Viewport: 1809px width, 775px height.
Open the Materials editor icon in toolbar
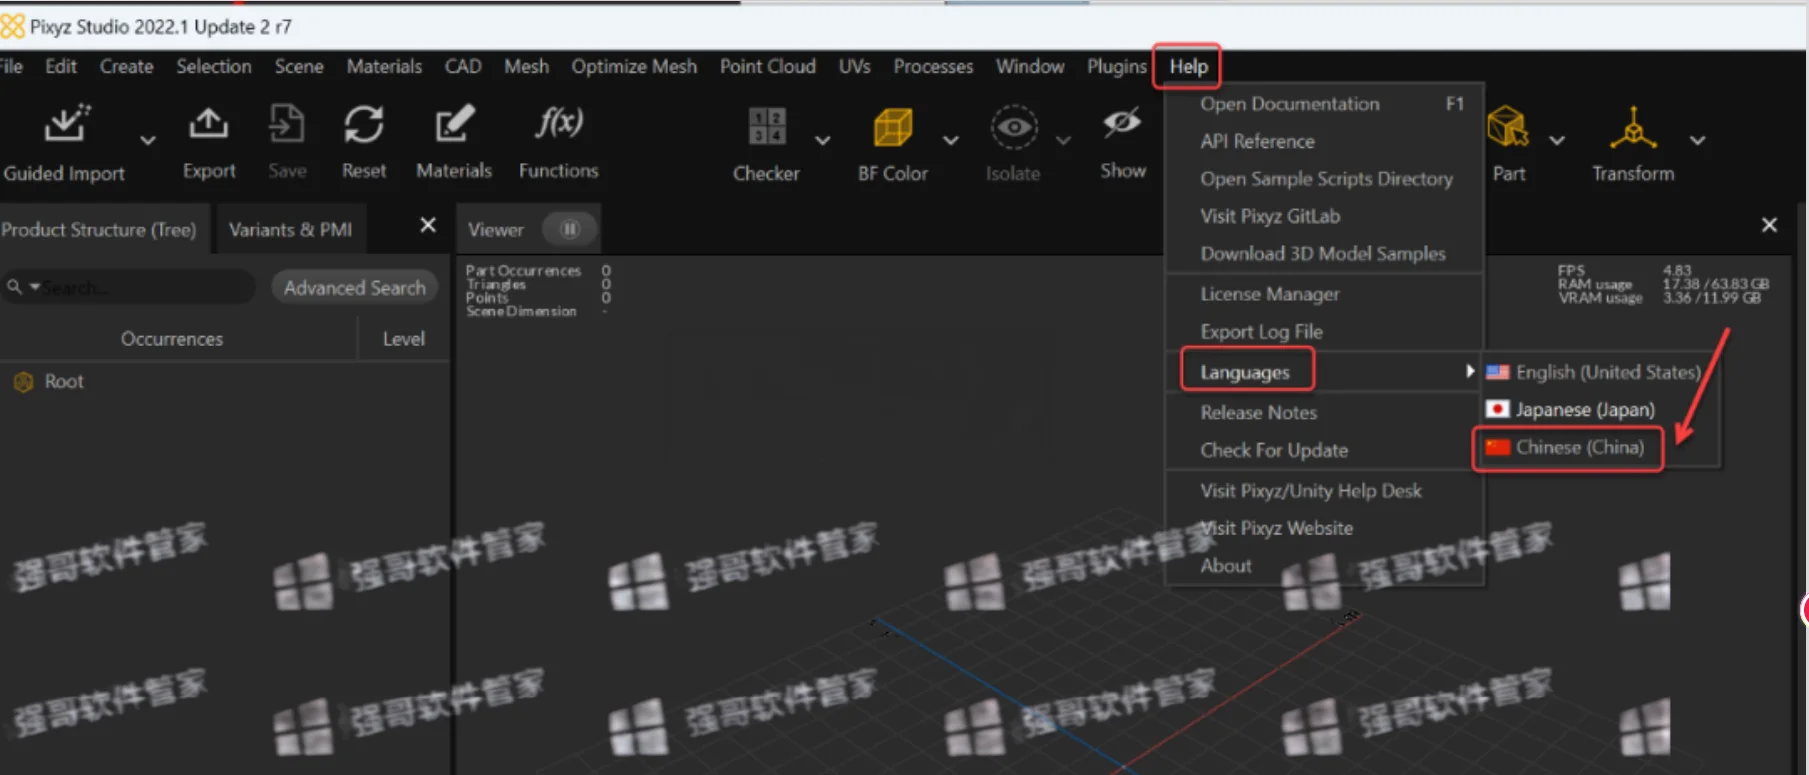(454, 125)
